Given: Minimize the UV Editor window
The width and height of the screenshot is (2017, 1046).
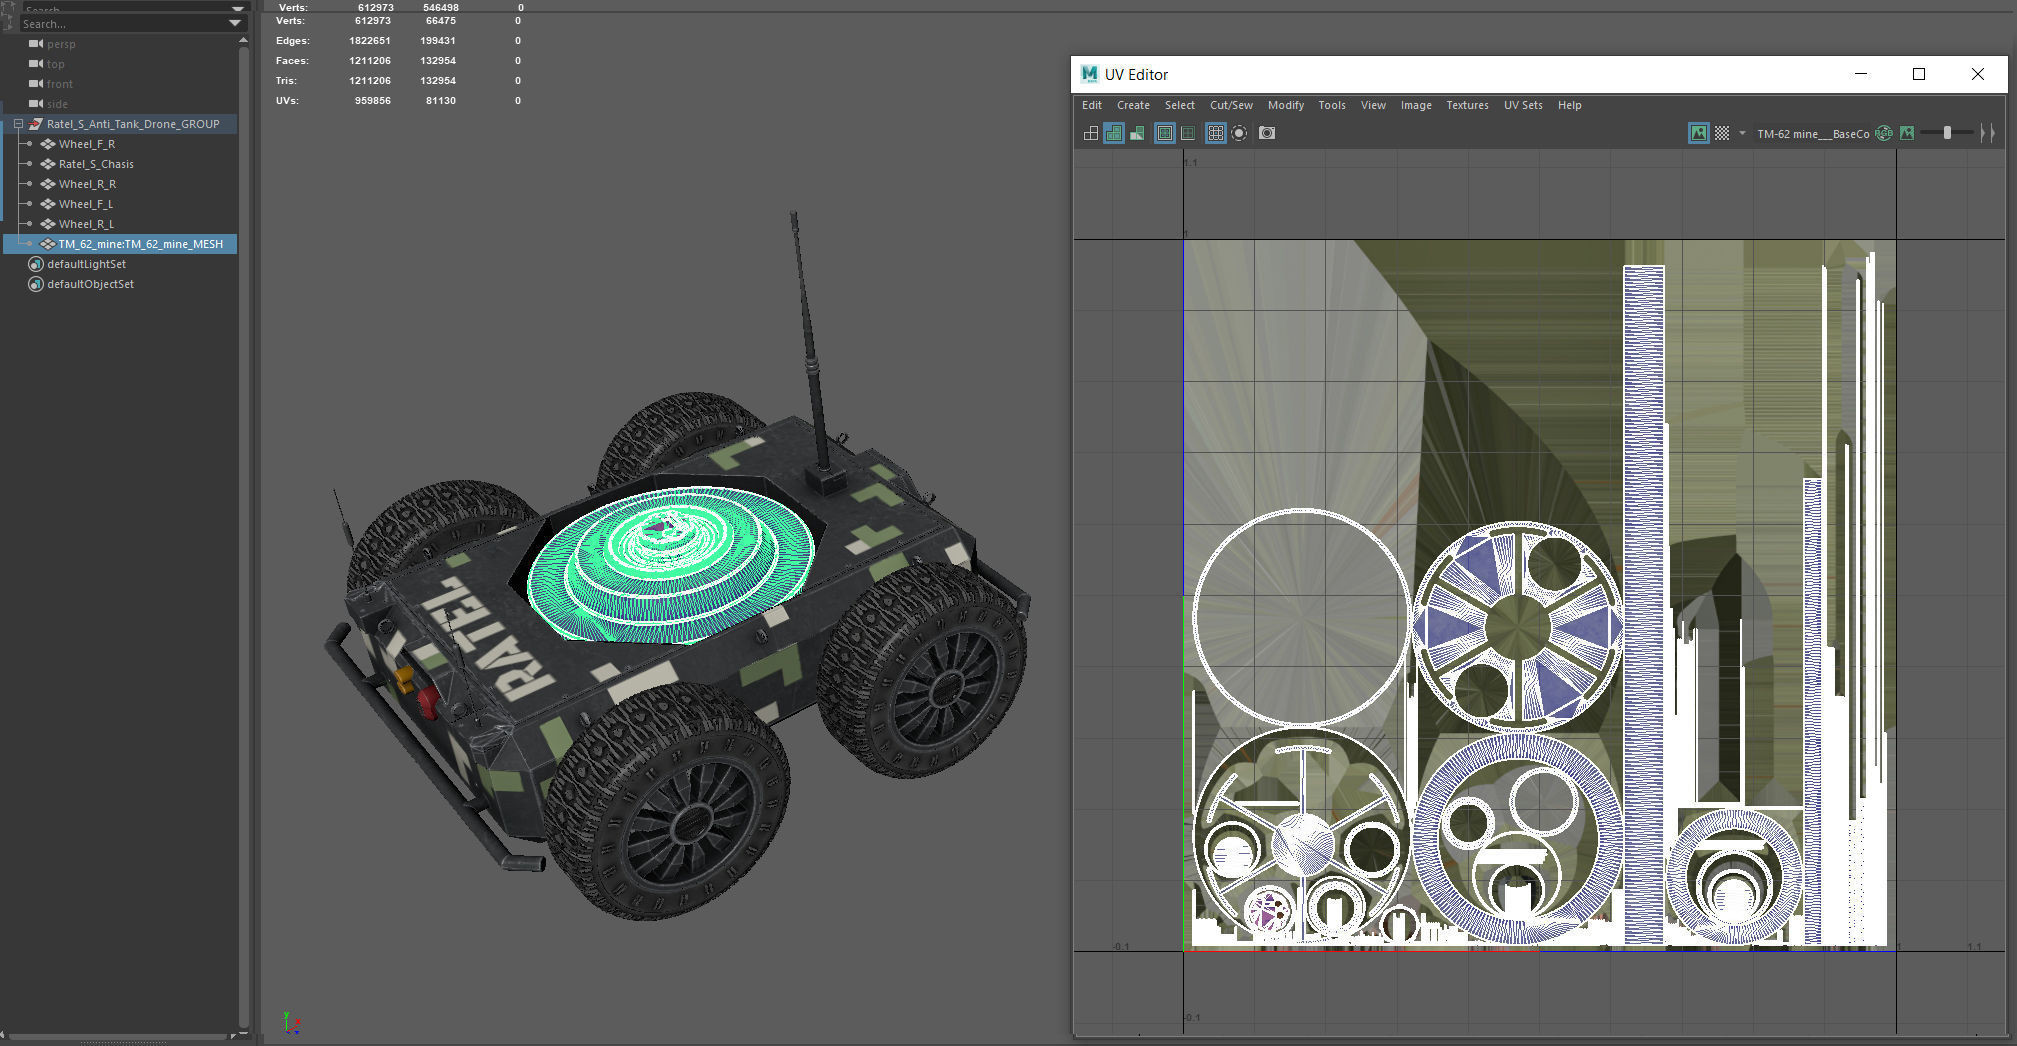Looking at the screenshot, I should pos(1861,74).
